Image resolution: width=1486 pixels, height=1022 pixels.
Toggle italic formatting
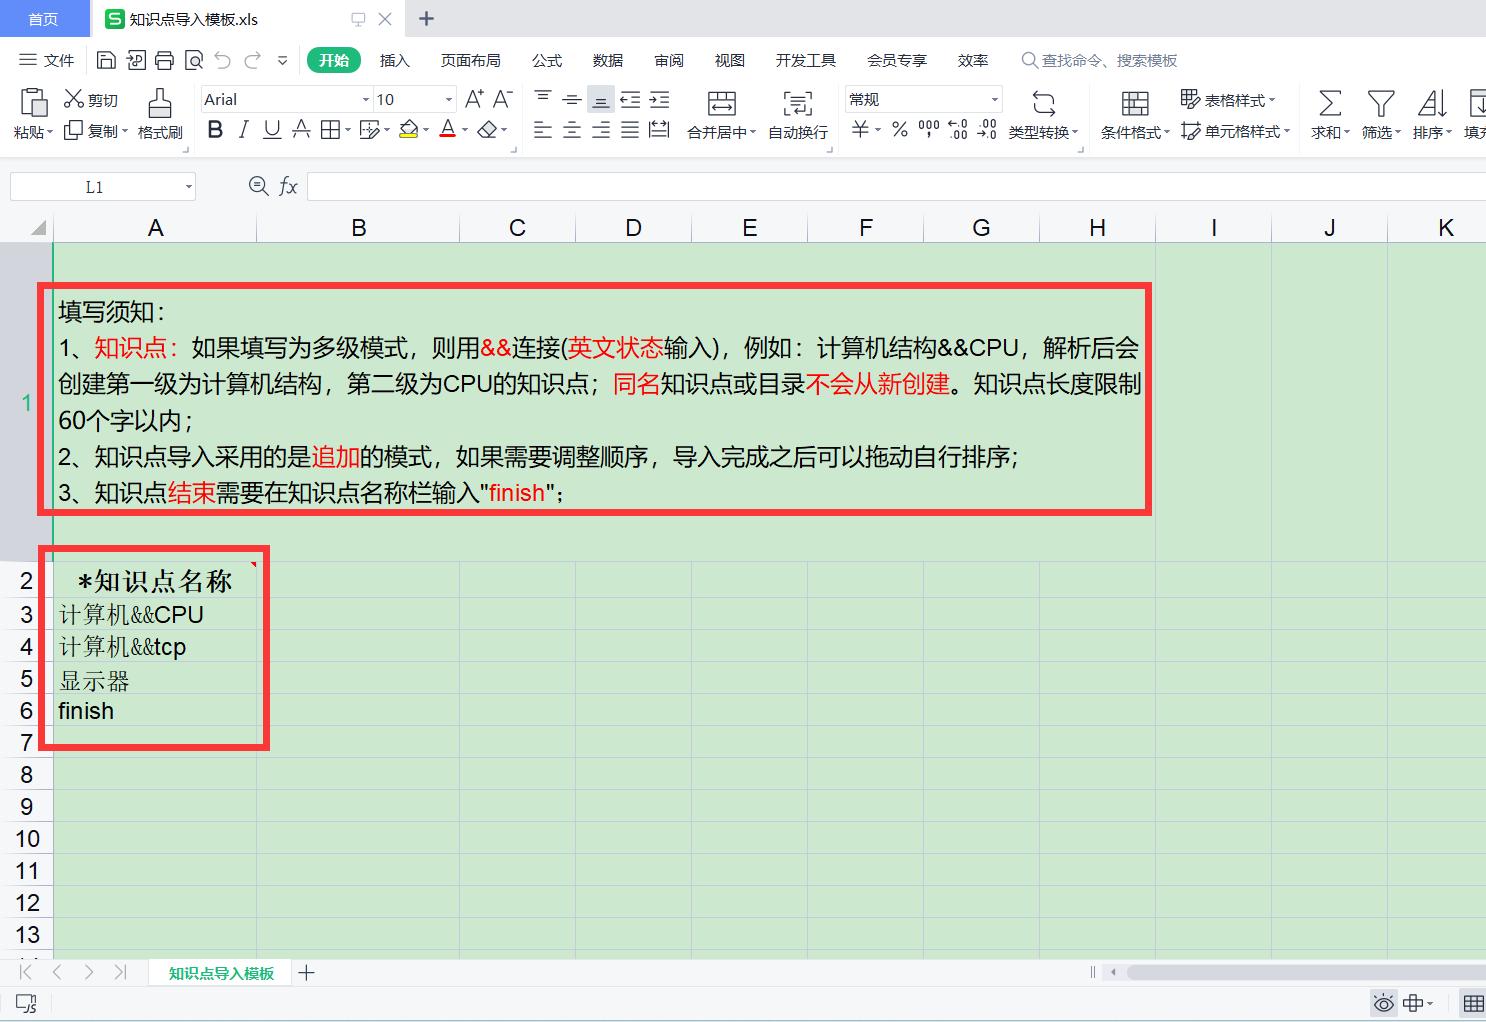click(243, 130)
